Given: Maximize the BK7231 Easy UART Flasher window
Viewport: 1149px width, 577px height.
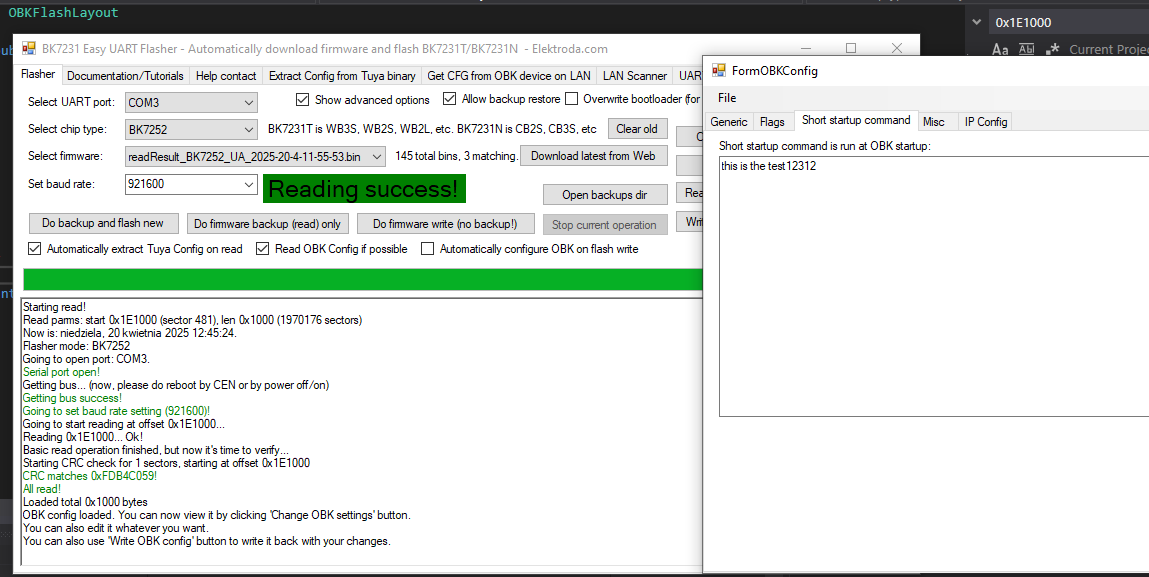Looking at the screenshot, I should pyautogui.click(x=851, y=48).
